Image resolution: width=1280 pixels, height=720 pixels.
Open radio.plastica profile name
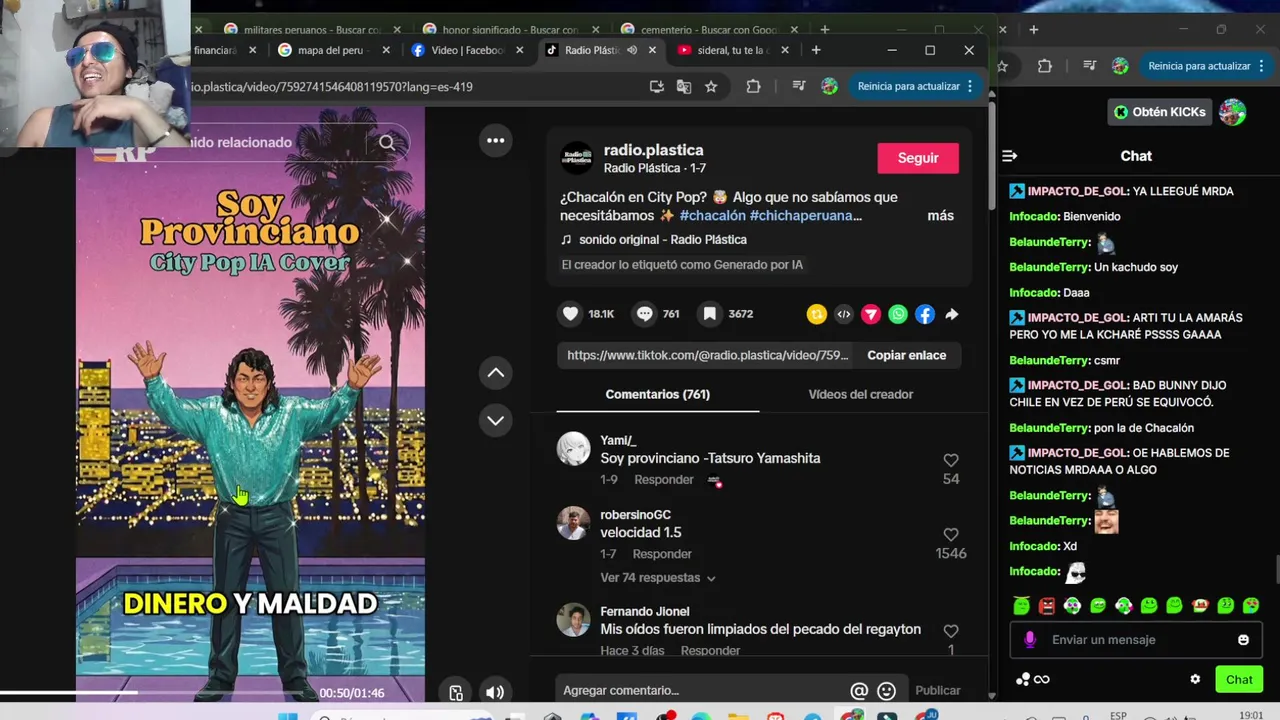point(653,150)
